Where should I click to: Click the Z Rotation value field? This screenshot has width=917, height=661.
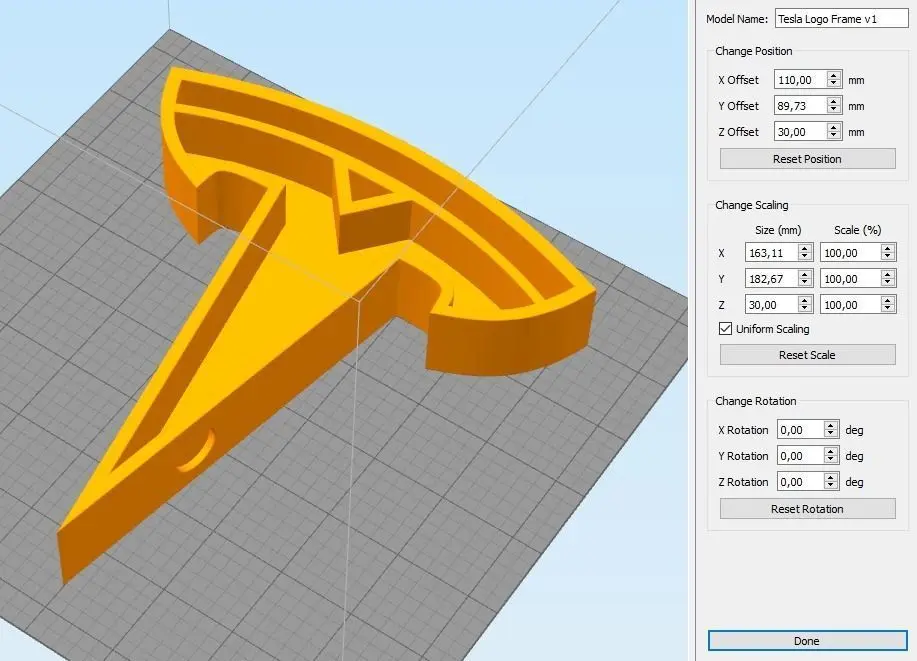800,481
